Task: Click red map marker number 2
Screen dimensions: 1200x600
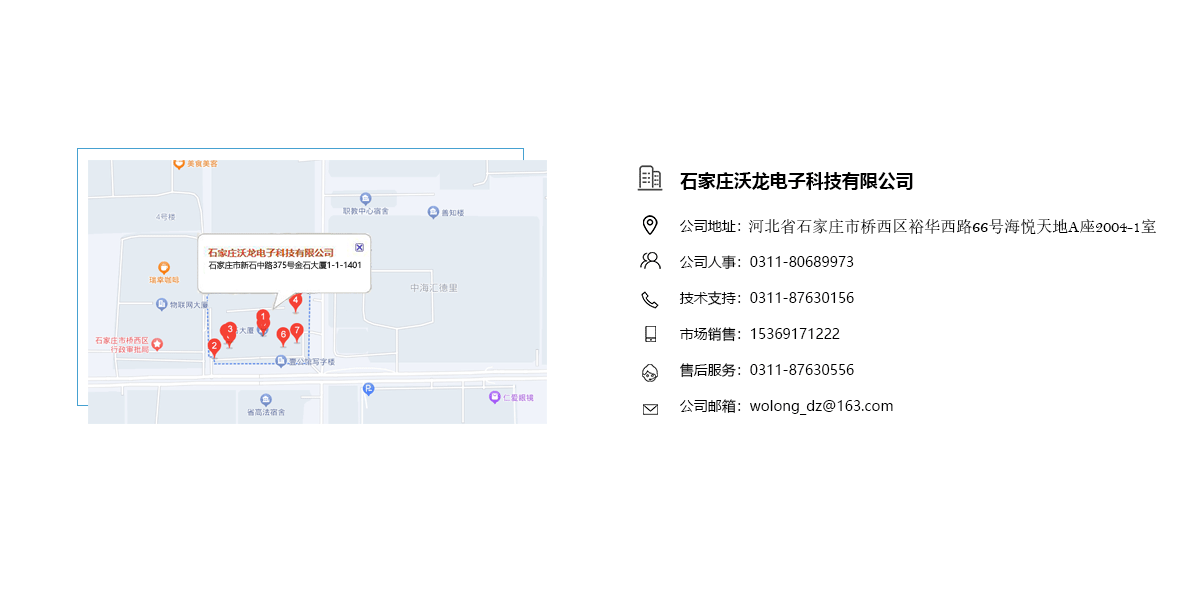Action: pos(214,347)
